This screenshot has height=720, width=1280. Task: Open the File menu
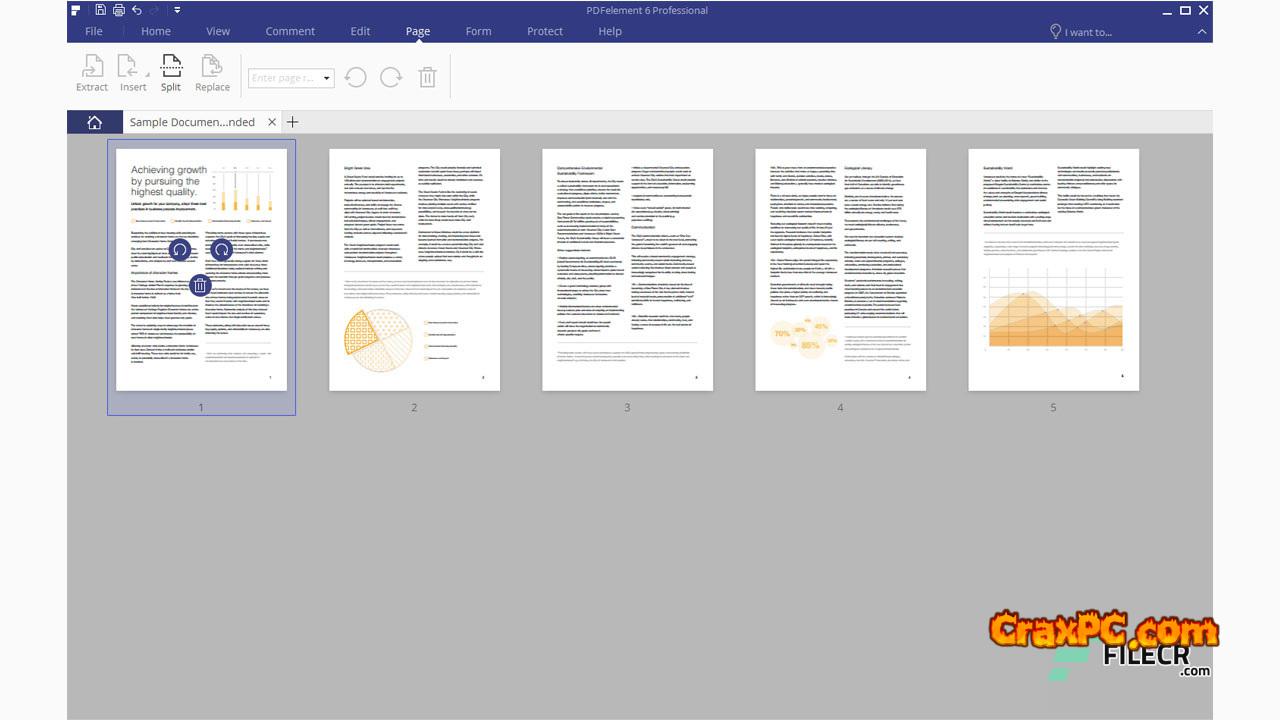[x=94, y=31]
